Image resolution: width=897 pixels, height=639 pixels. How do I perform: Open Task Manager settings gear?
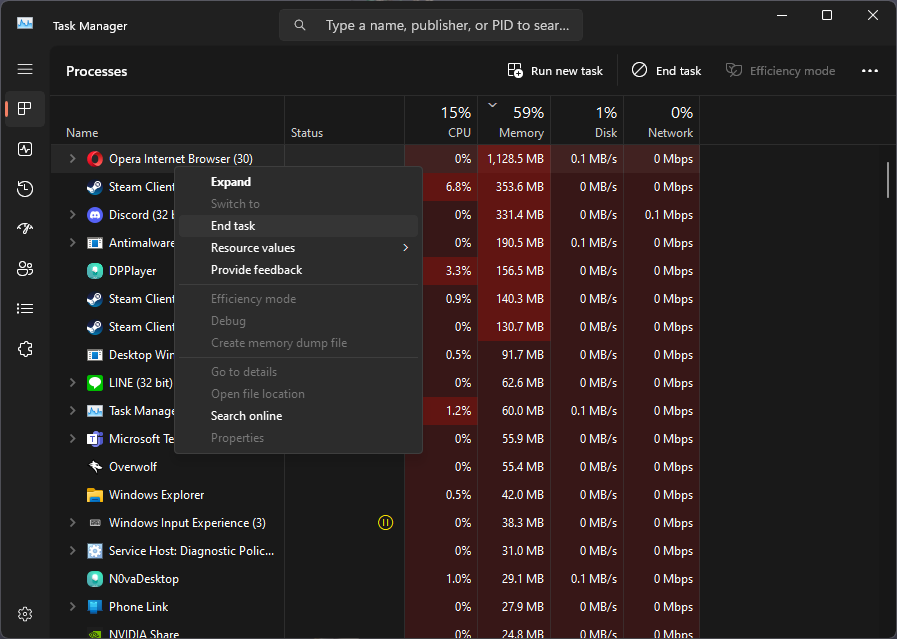point(25,614)
